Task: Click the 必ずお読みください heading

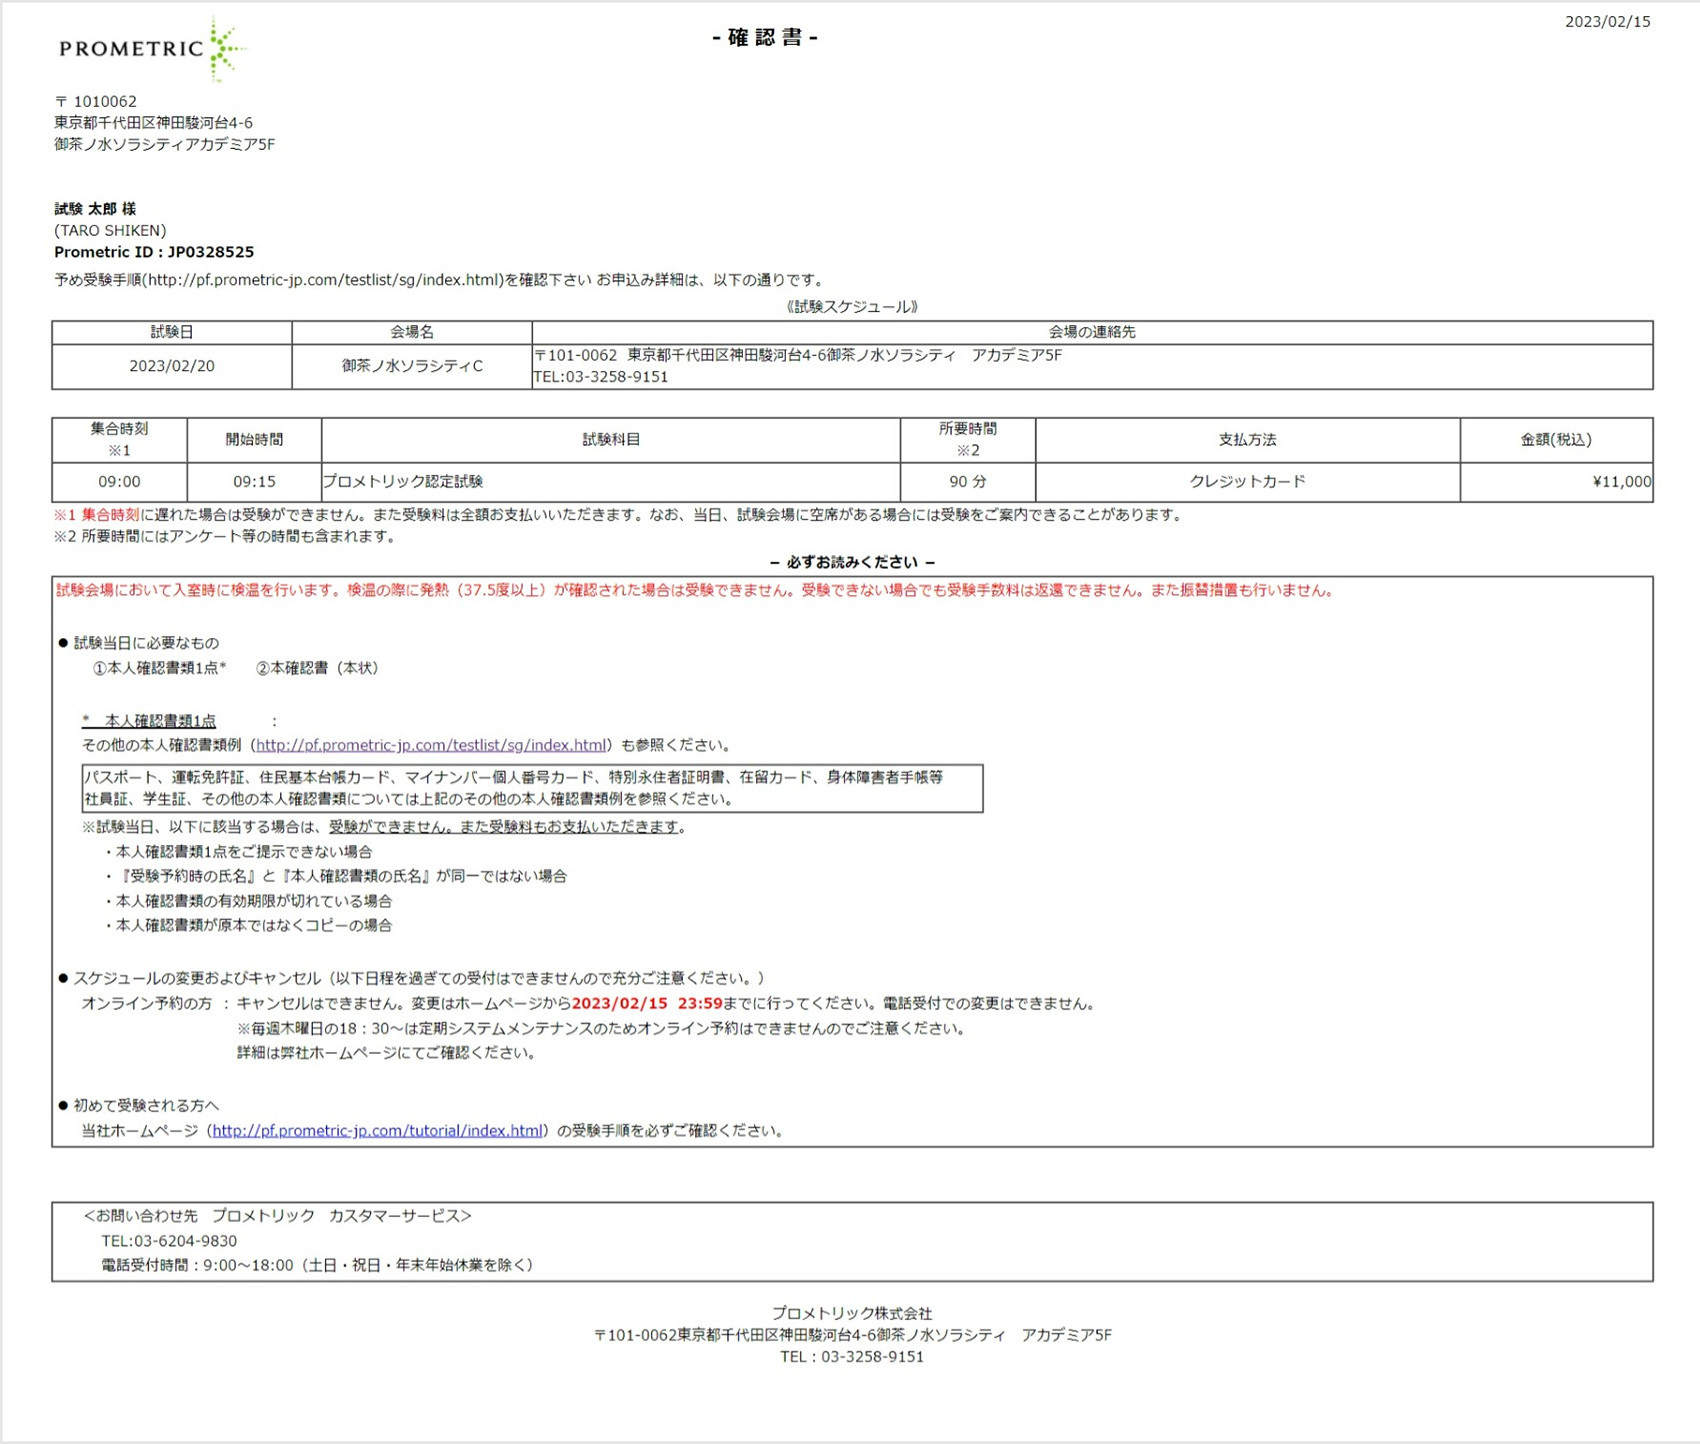Action: 852,562
